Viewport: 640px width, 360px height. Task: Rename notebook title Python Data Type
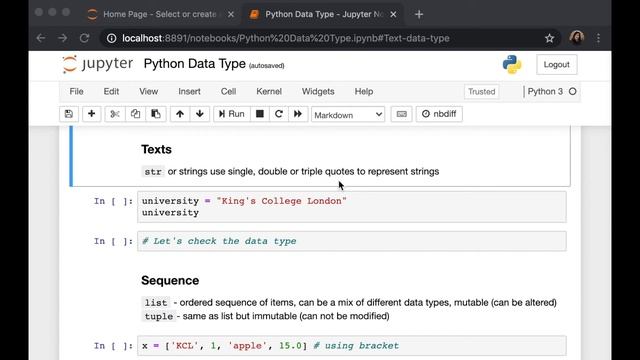[195, 64]
